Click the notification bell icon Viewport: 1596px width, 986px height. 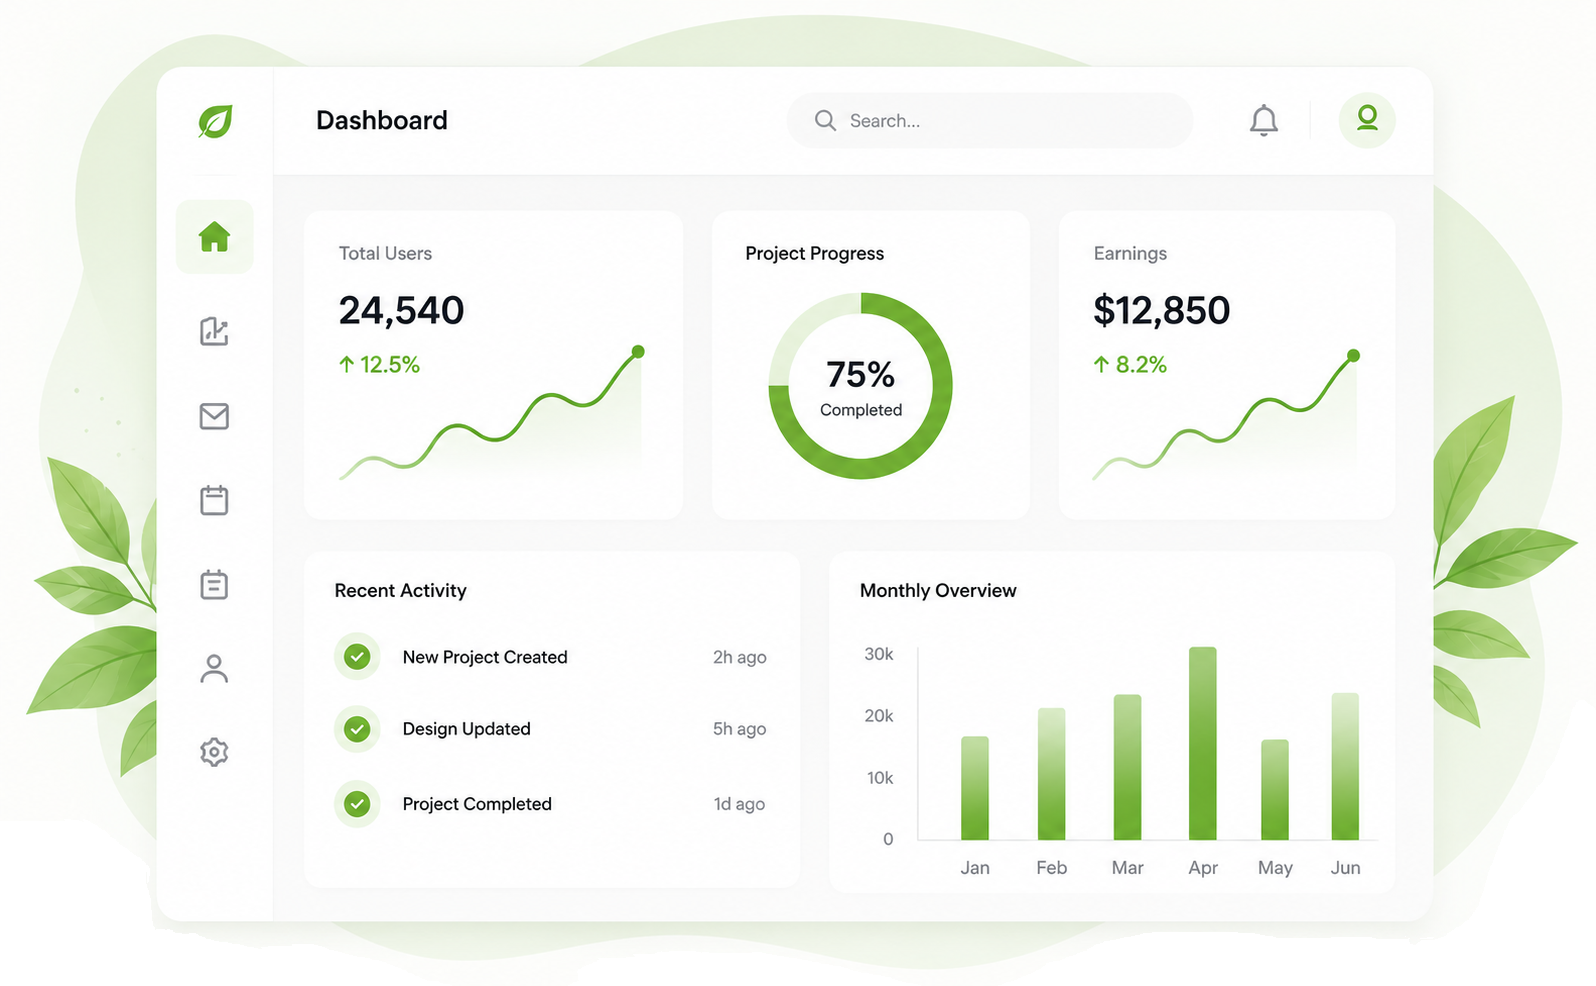click(1264, 121)
